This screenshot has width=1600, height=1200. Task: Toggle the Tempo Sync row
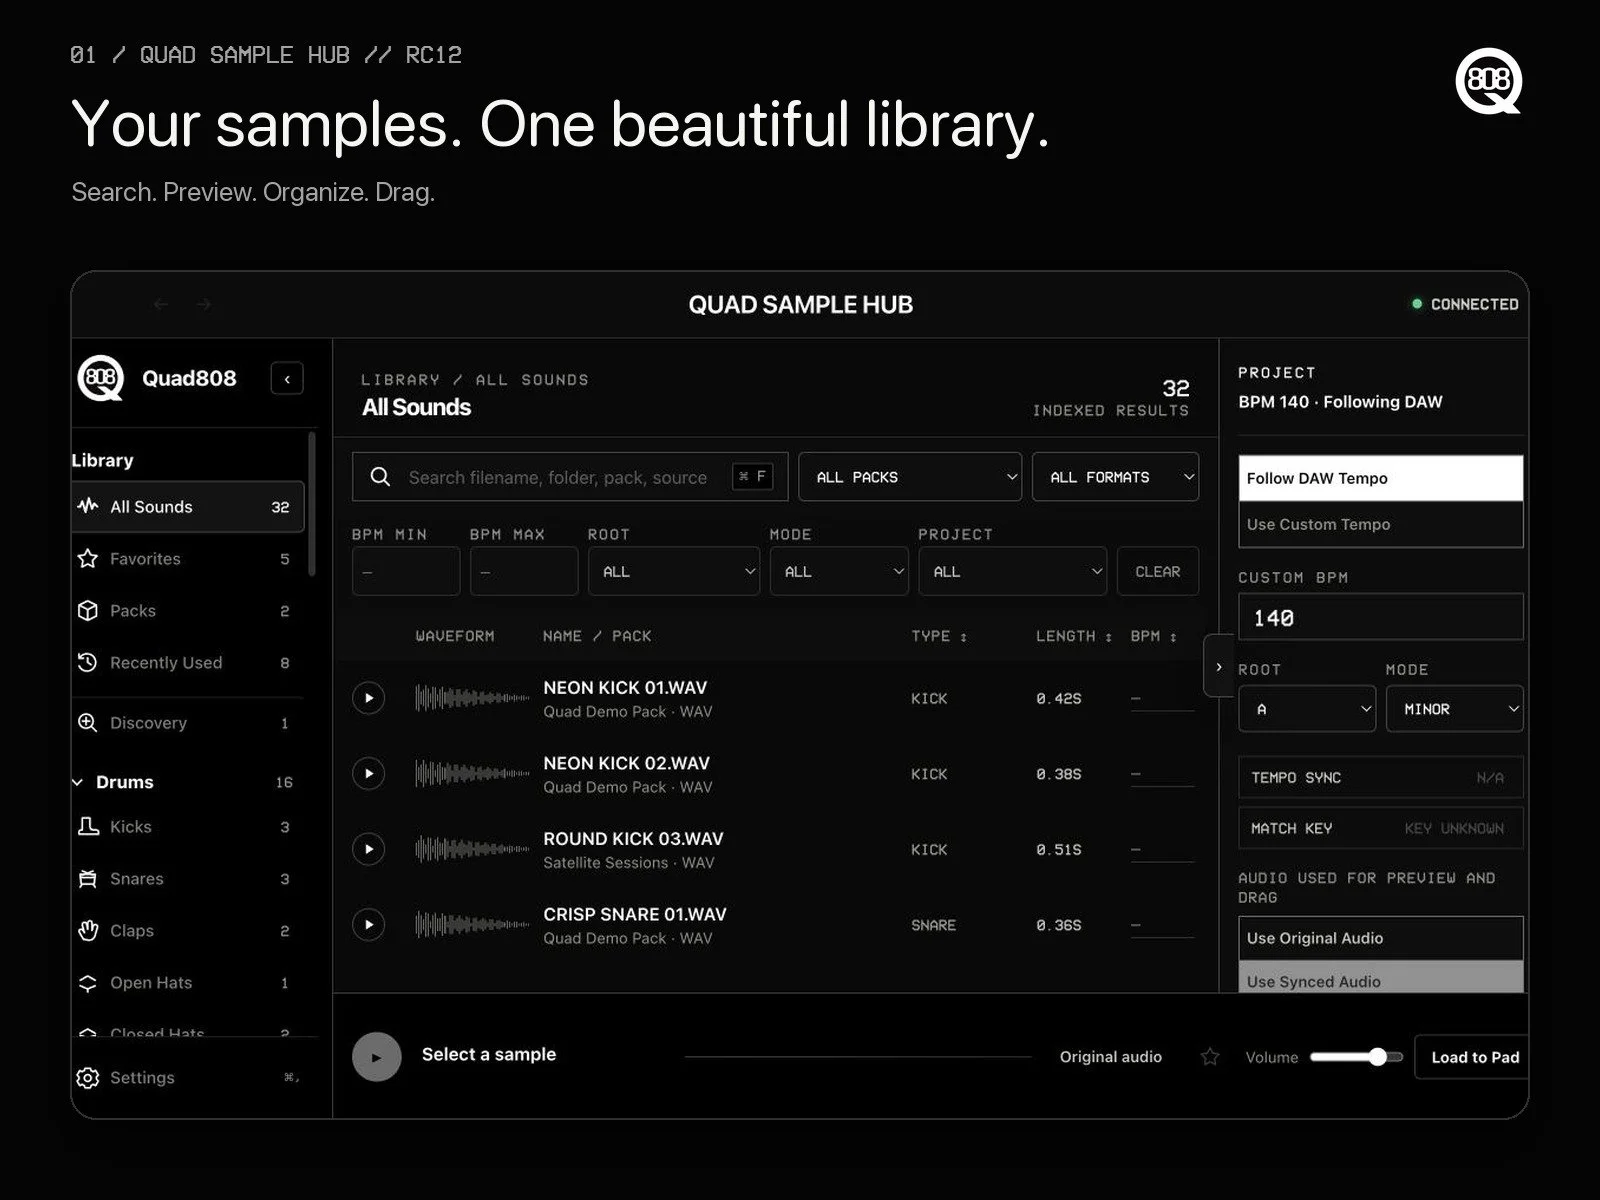coord(1381,777)
